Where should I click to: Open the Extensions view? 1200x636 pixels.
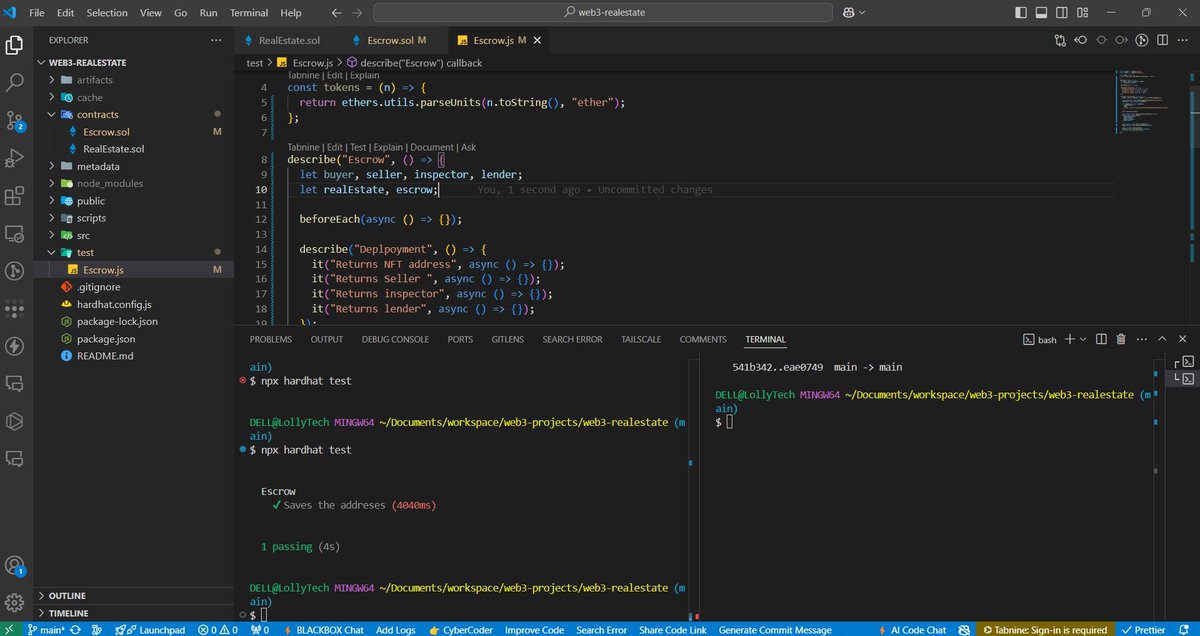coord(15,196)
